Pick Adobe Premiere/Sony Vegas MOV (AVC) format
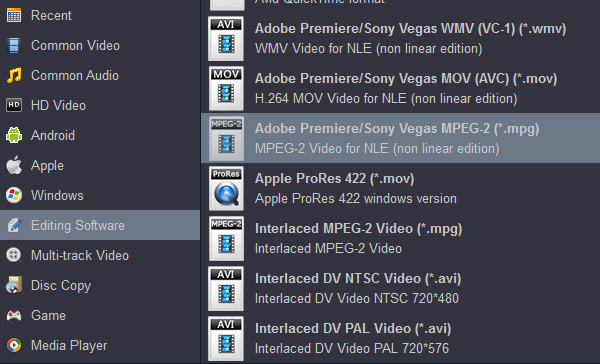Screen dimensions: 600x364 click(400, 88)
